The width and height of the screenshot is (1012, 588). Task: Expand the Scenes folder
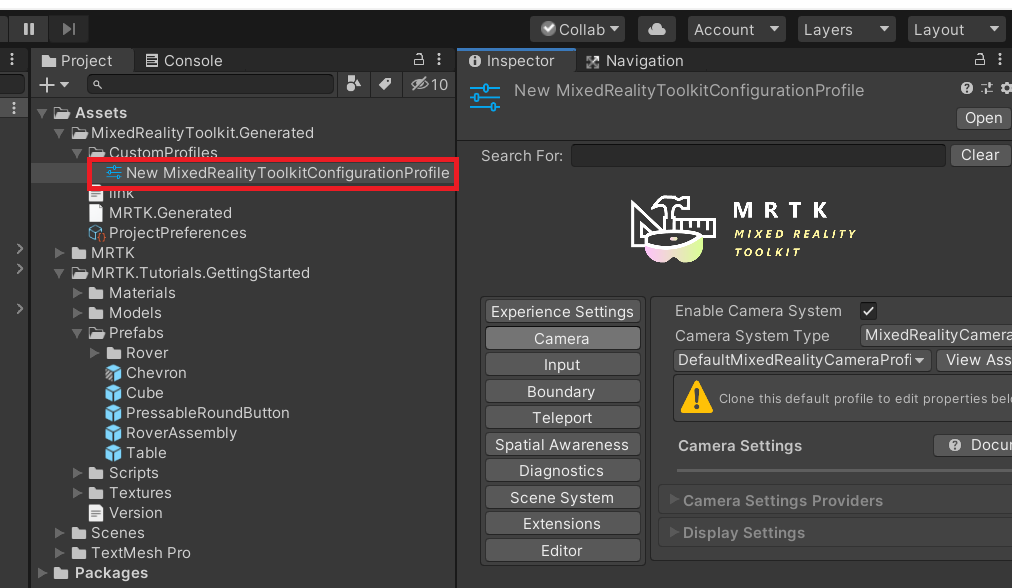point(59,533)
